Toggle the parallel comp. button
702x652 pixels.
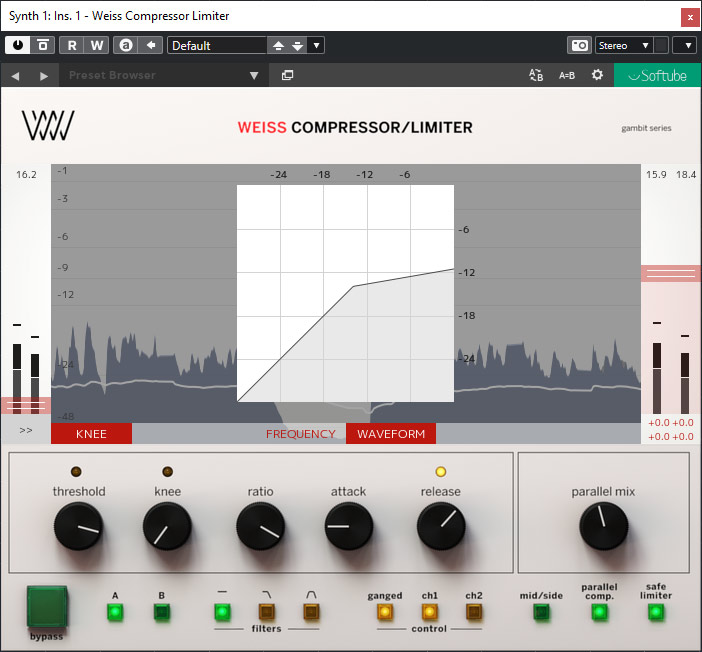(x=599, y=612)
